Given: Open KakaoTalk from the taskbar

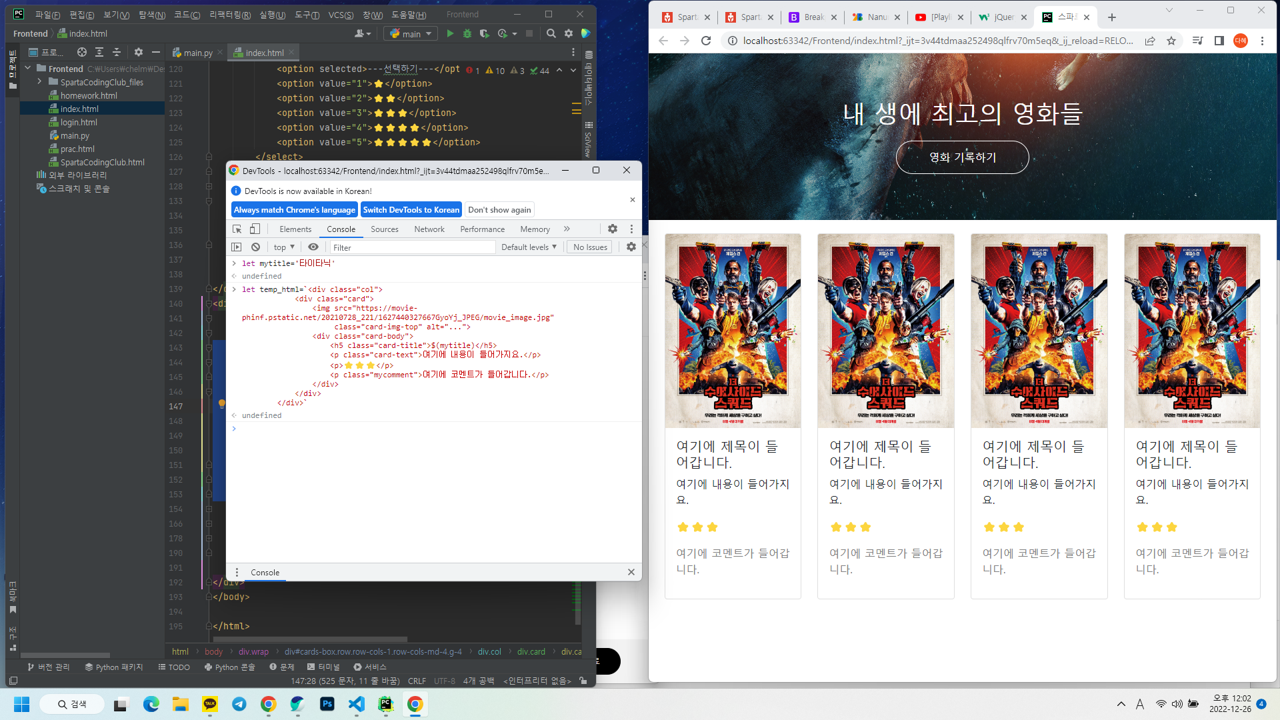Looking at the screenshot, I should point(210,704).
